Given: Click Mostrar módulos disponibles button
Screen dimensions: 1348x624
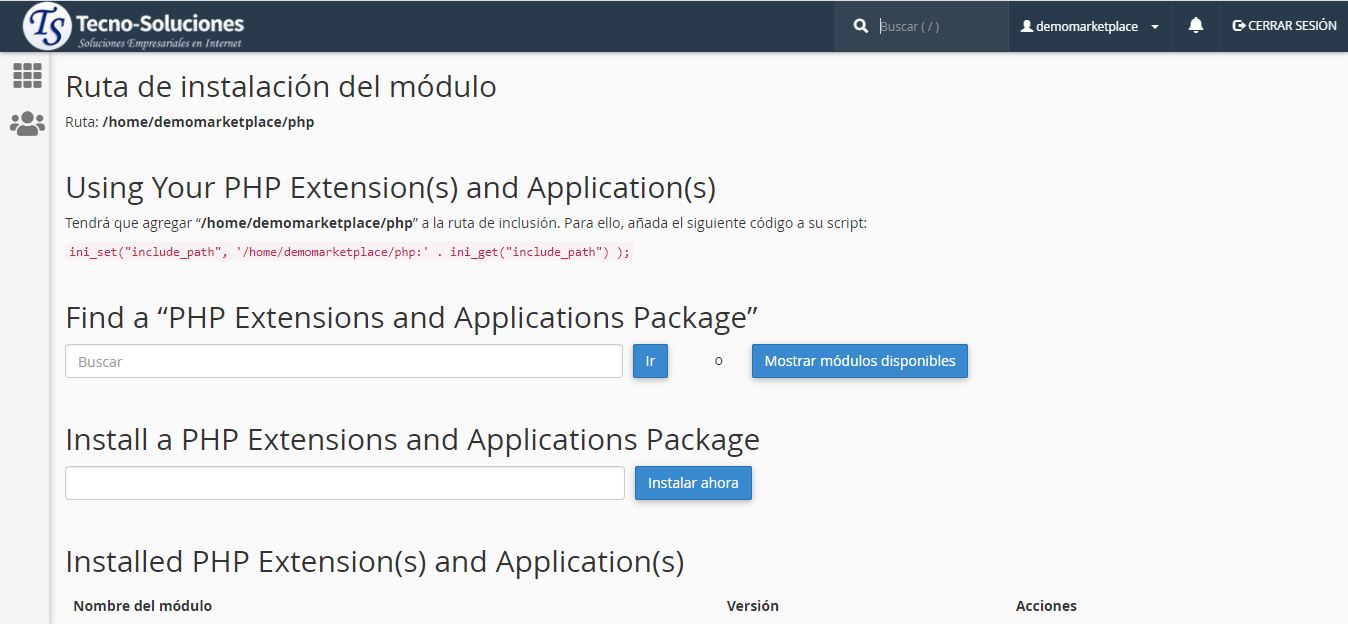Looking at the screenshot, I should [x=859, y=361].
